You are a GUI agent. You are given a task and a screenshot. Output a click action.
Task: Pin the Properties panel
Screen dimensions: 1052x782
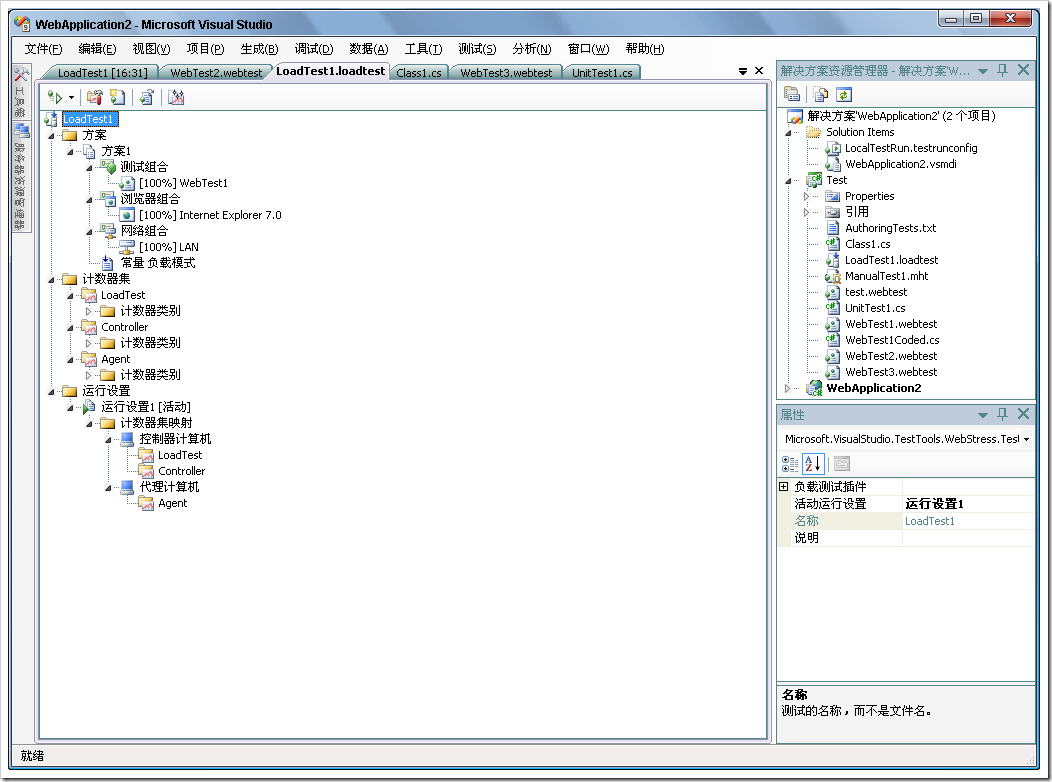1002,414
